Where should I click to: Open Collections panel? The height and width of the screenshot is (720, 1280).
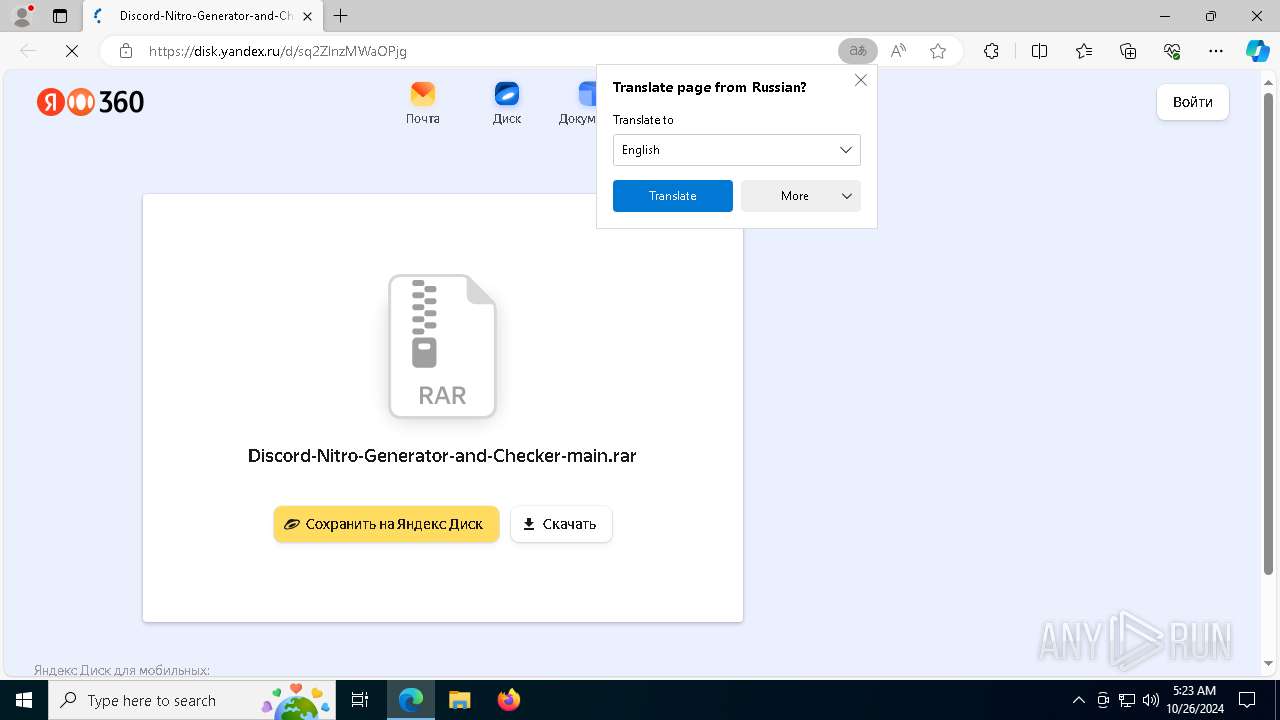point(1128,51)
